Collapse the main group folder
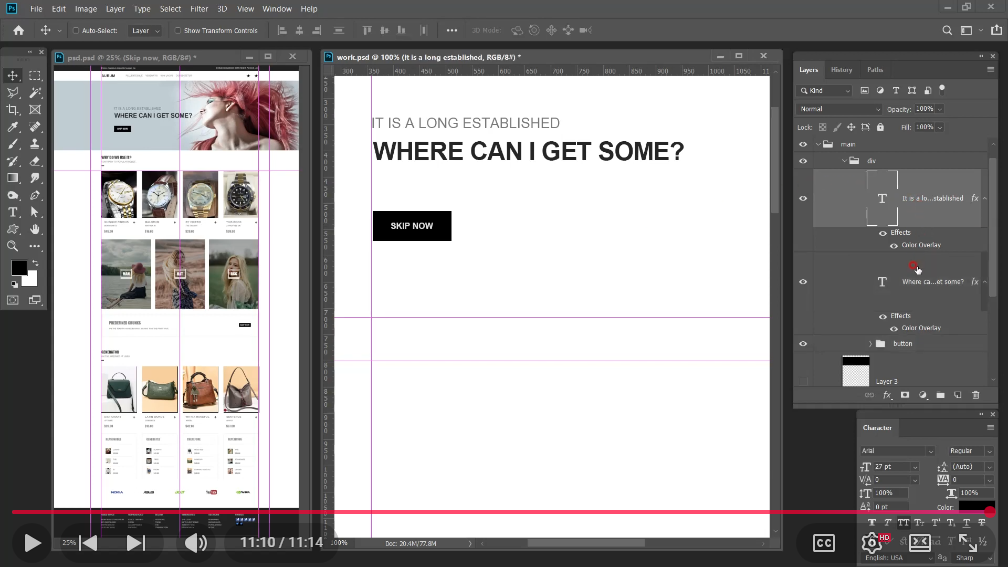The width and height of the screenshot is (1008, 567). [x=818, y=145]
